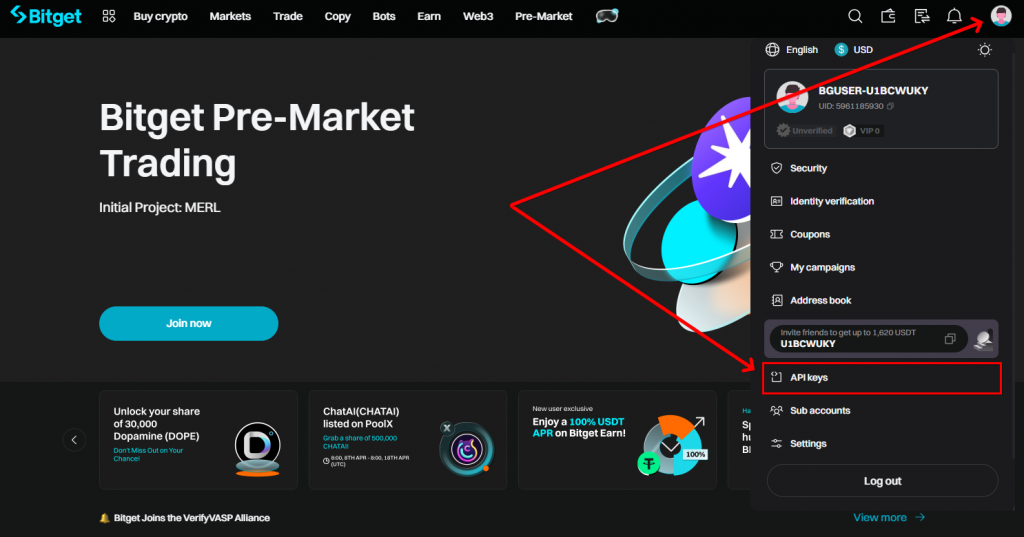Screen dimensions: 1024x537
Task: Select Sub accounts in the menu
Action: (x=882, y=410)
